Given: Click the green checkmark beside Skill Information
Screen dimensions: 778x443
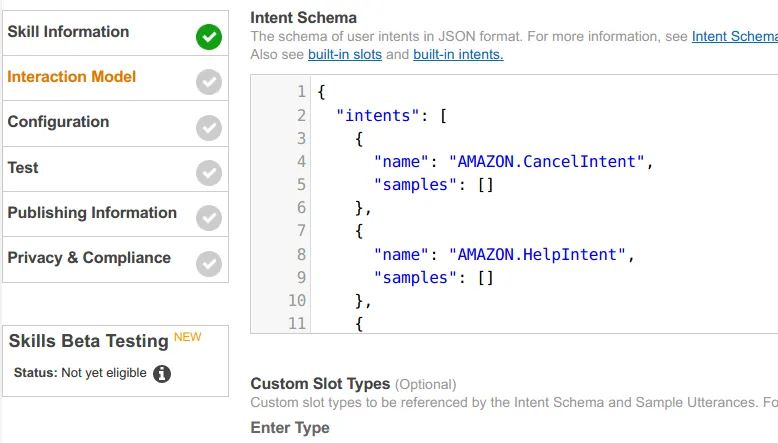Looking at the screenshot, I should (209, 37).
